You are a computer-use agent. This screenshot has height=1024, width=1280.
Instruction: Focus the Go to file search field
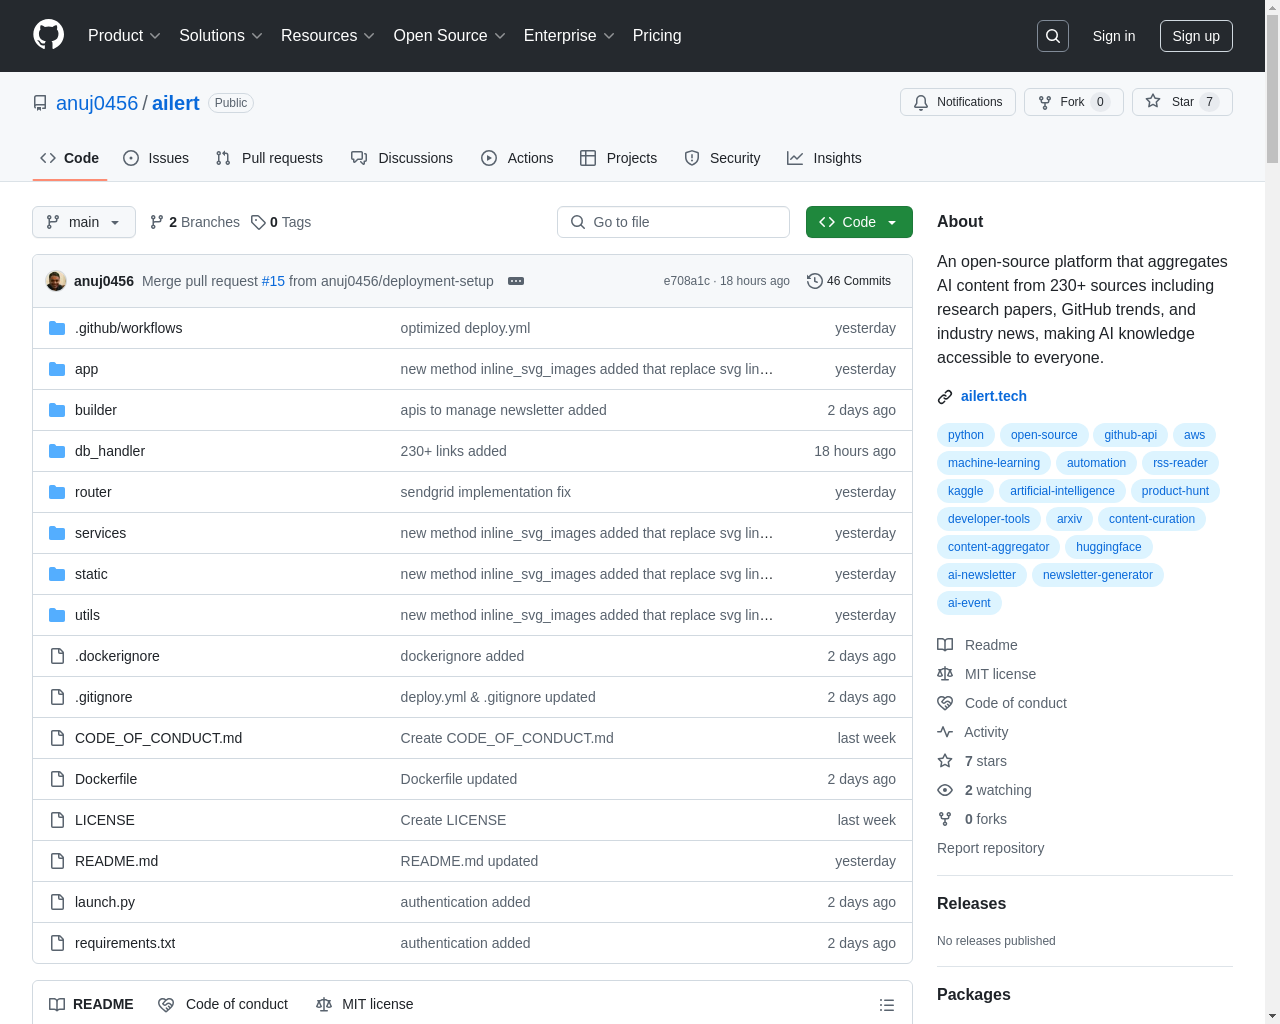[x=673, y=222]
